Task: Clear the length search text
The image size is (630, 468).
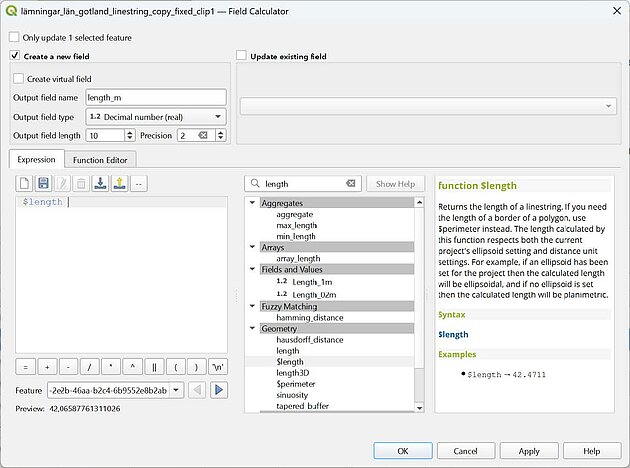Action: (351, 184)
